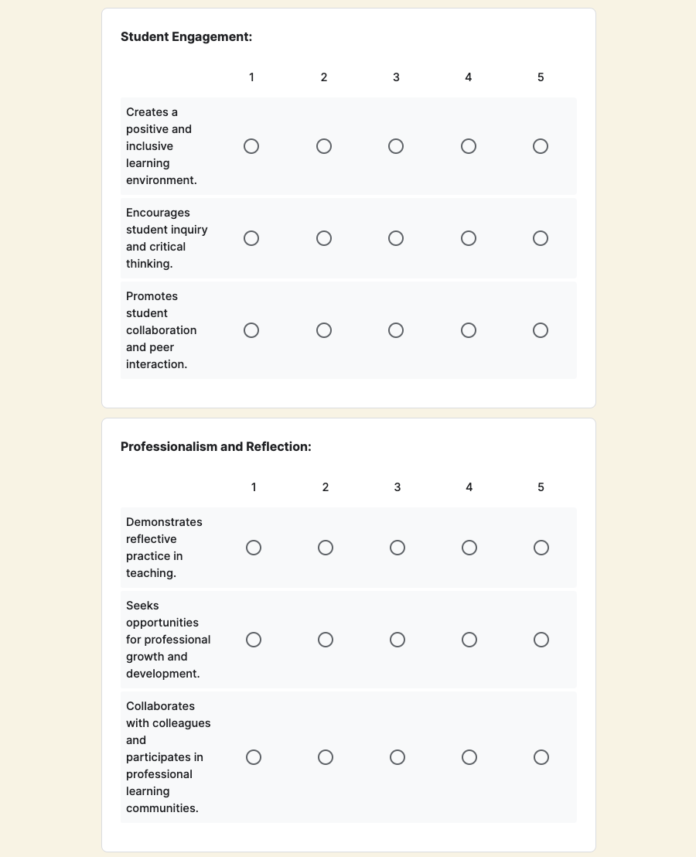Choose 3 for reflective practice in teaching

point(397,547)
